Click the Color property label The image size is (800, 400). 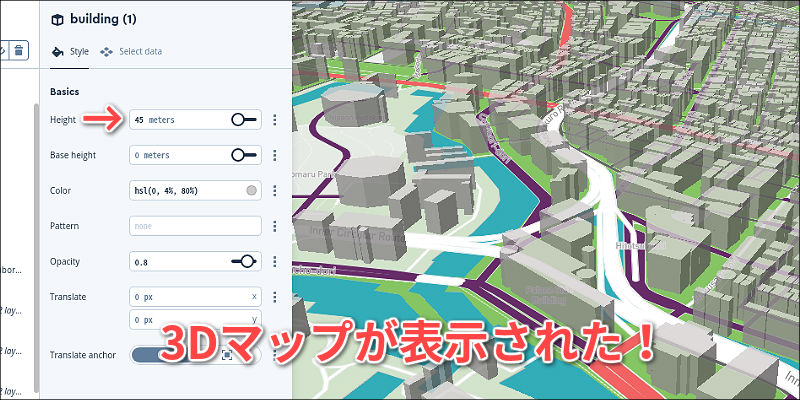60,191
